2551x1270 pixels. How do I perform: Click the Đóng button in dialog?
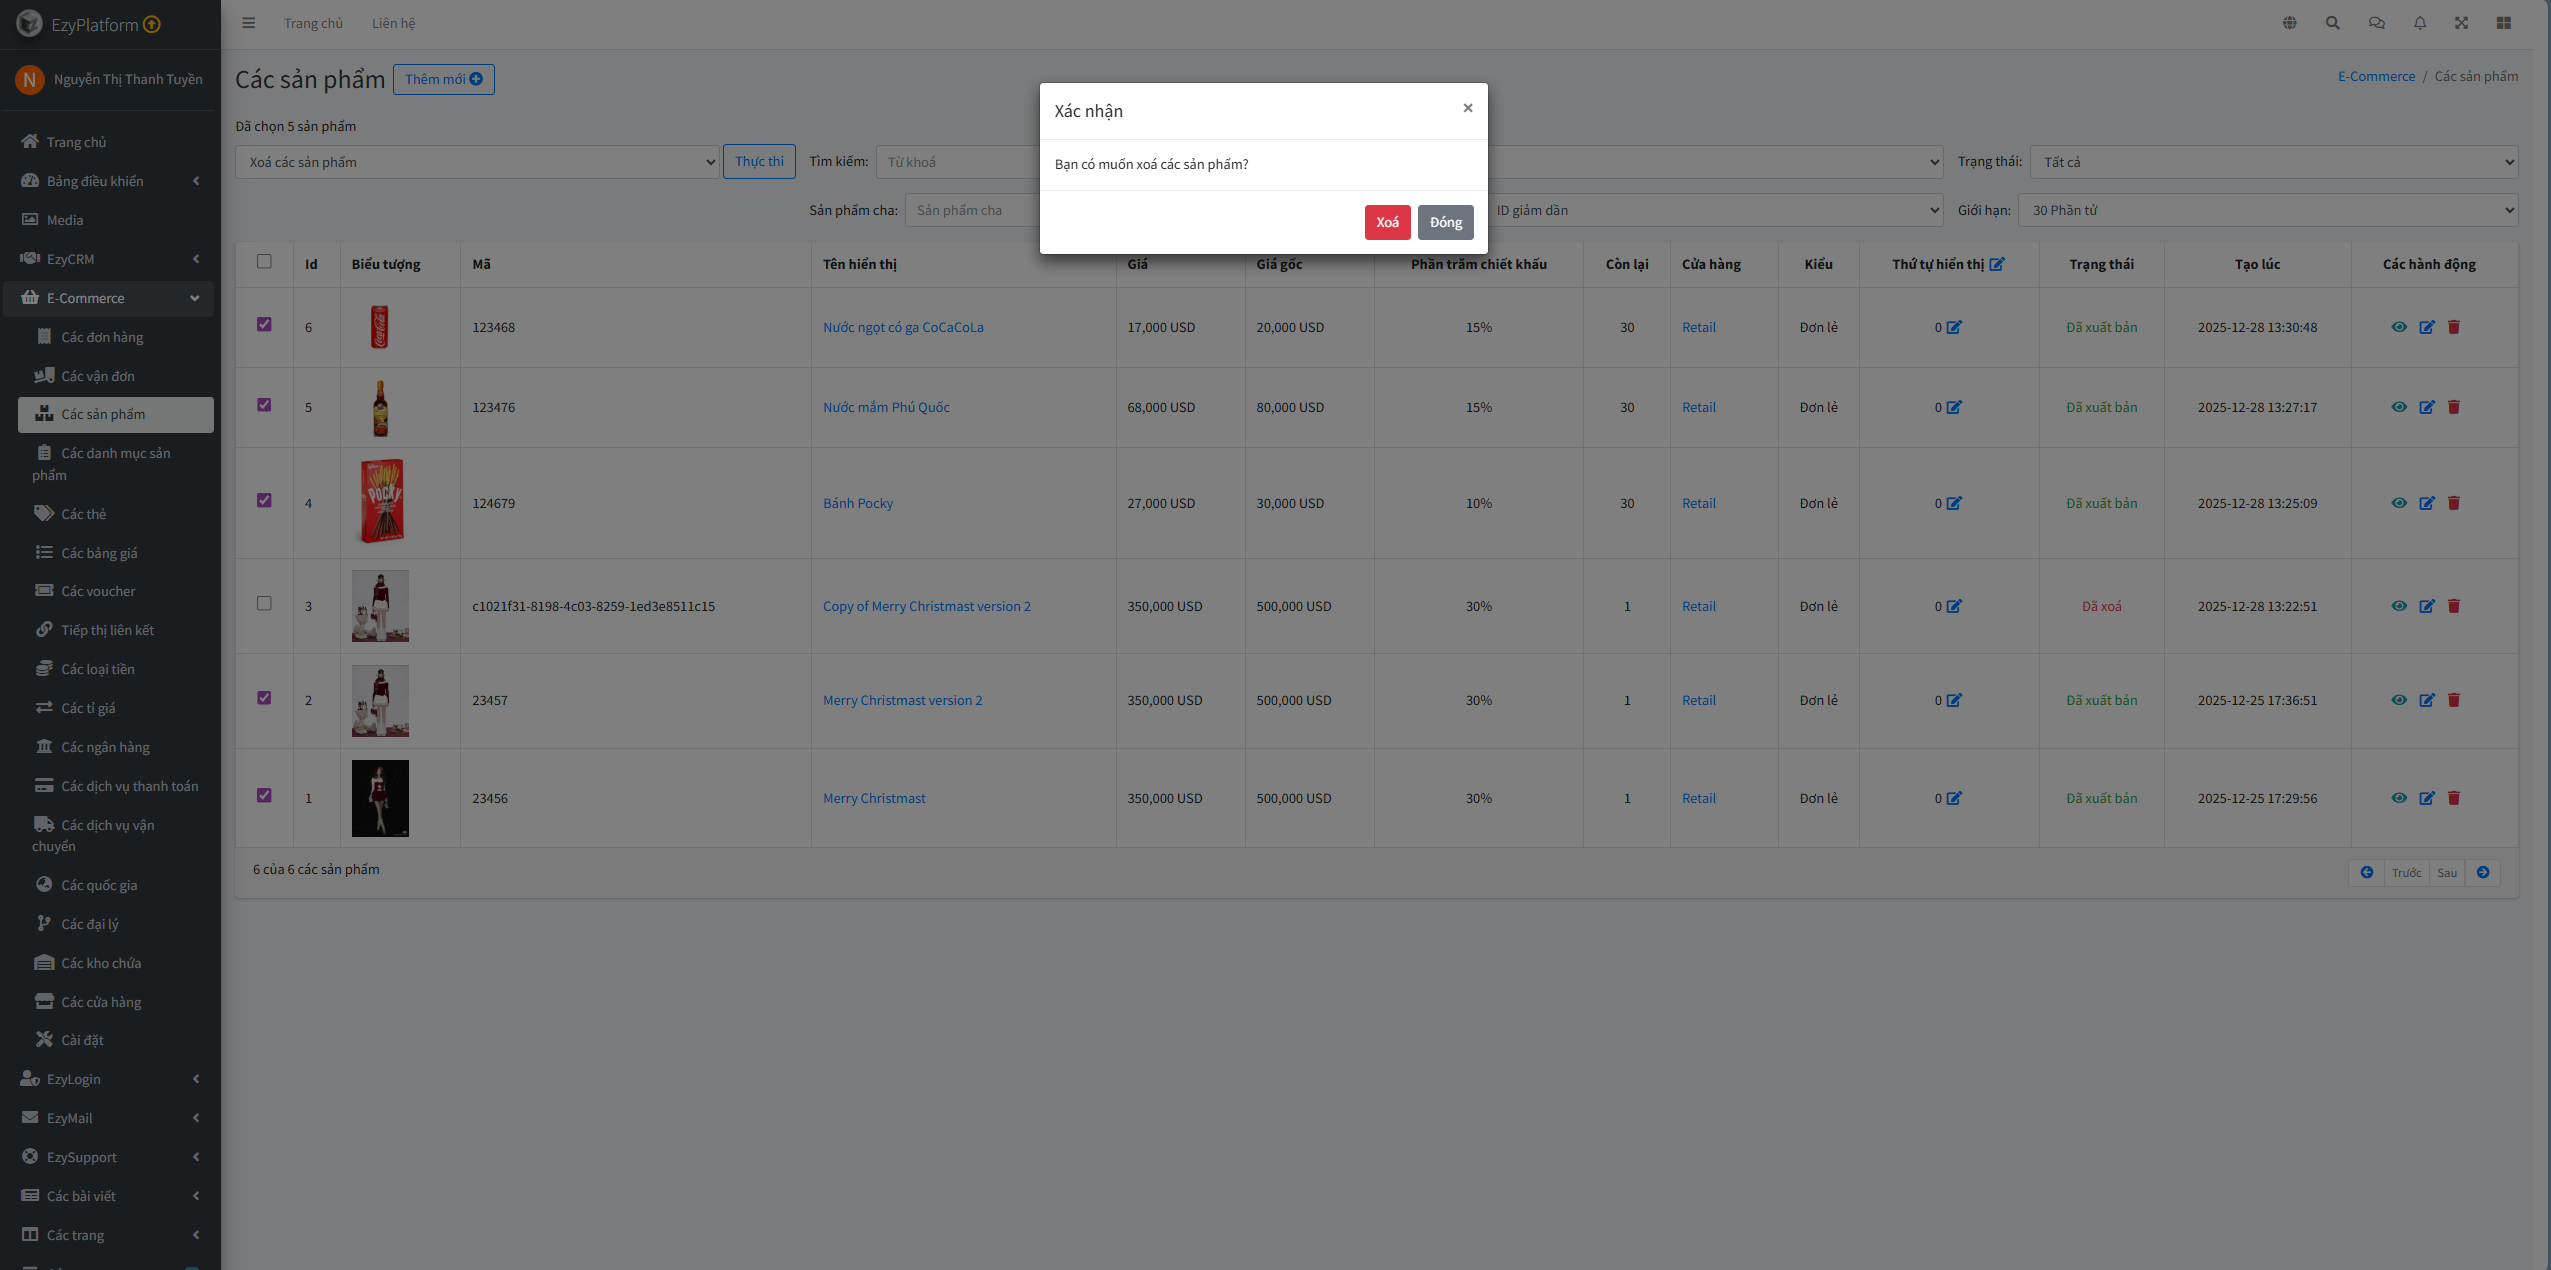[1444, 222]
